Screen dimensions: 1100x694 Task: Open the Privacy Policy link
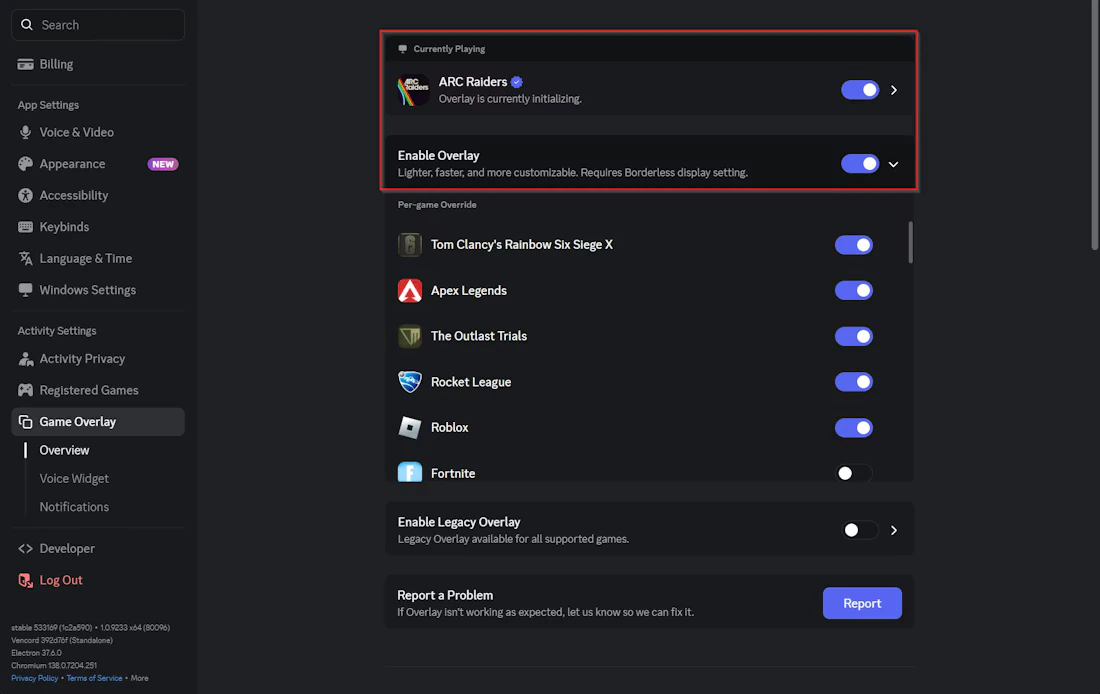[x=34, y=678]
